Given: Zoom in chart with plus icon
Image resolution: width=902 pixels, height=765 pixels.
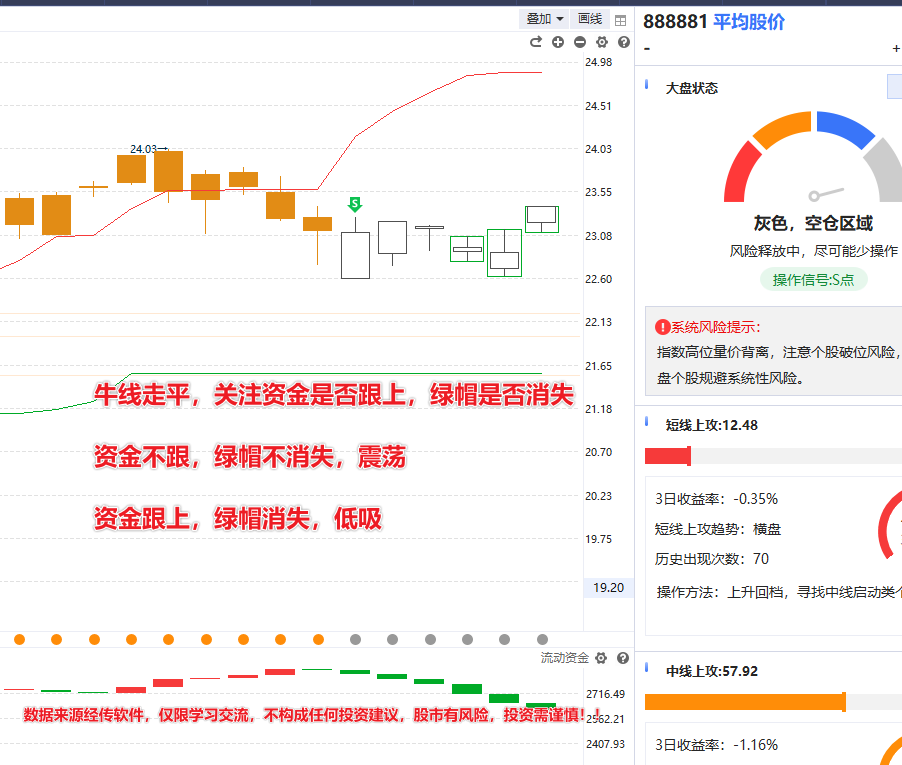Looking at the screenshot, I should pyautogui.click(x=558, y=42).
